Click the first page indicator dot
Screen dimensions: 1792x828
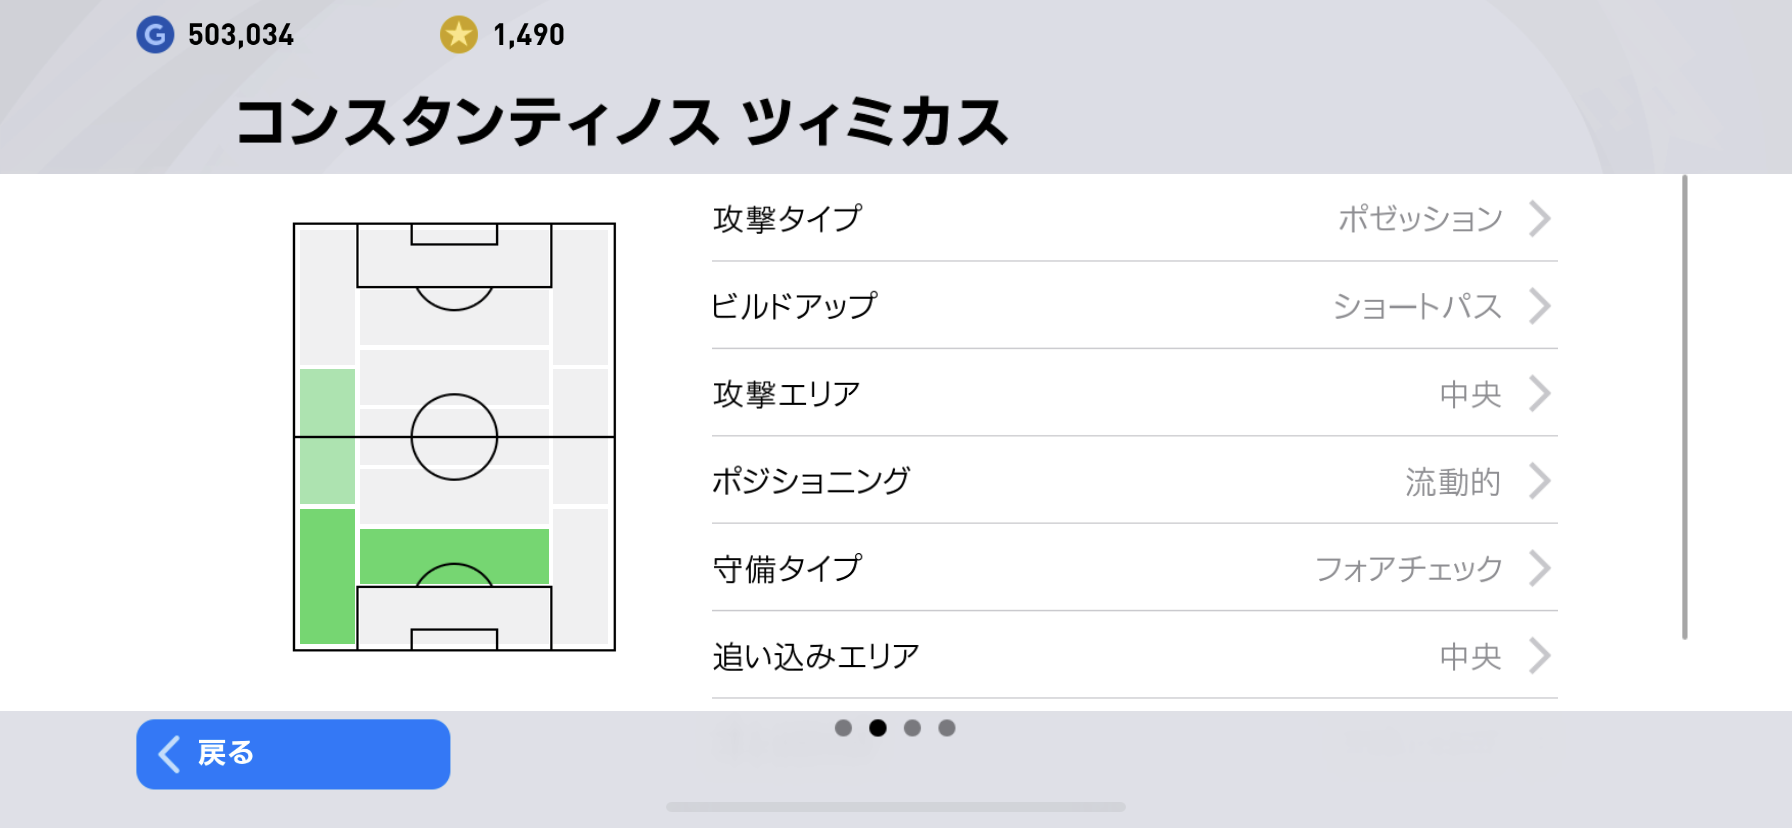pos(843,728)
